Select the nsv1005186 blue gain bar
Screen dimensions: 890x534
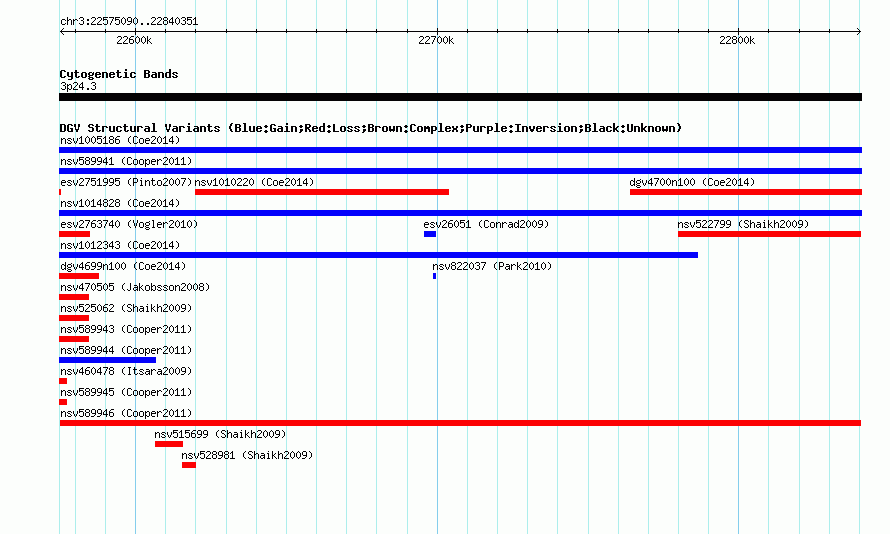(460, 150)
